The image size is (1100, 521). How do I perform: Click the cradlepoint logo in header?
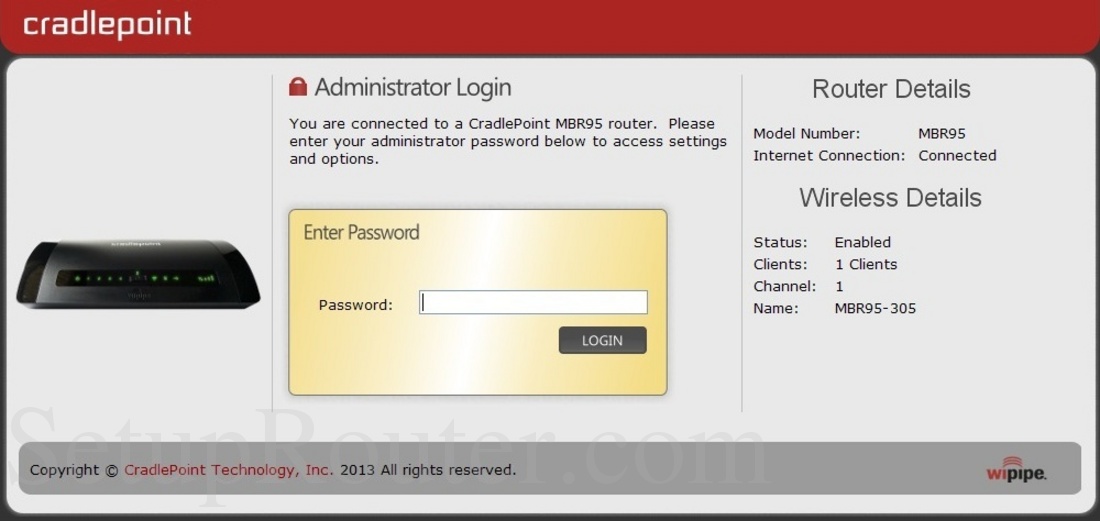[x=107, y=25]
